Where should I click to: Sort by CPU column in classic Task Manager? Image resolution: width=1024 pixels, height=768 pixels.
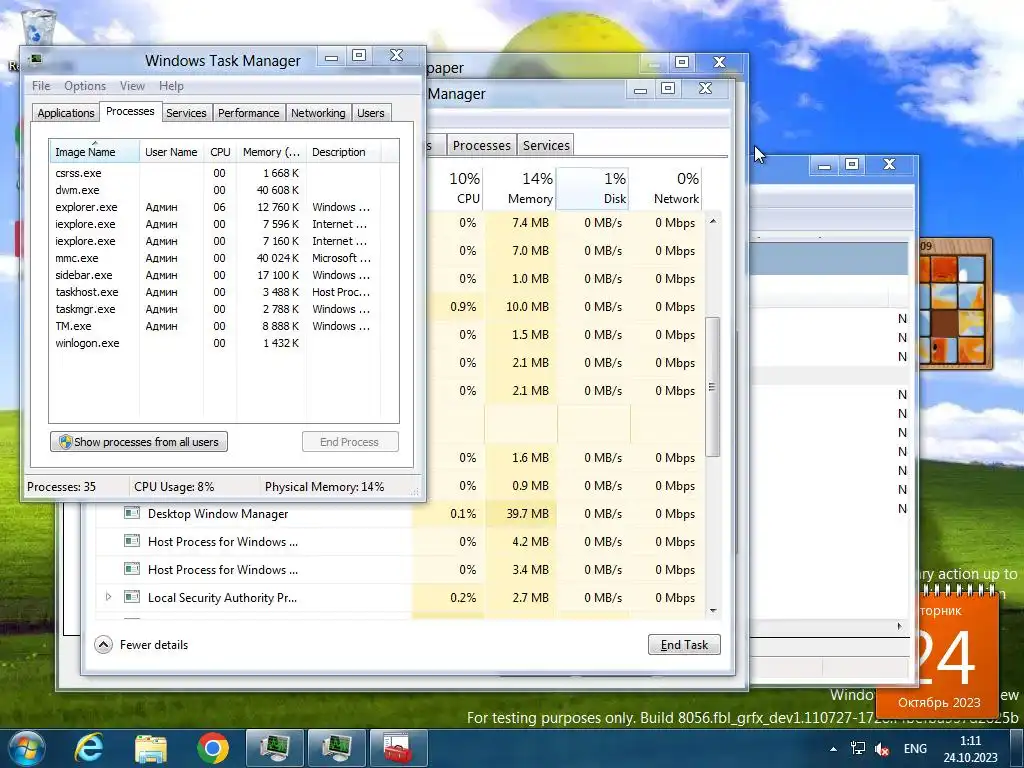coord(220,152)
